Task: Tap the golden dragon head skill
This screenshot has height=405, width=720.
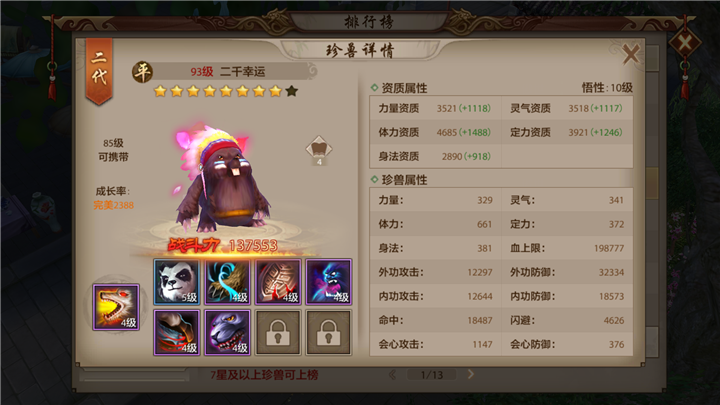Action: (116, 307)
